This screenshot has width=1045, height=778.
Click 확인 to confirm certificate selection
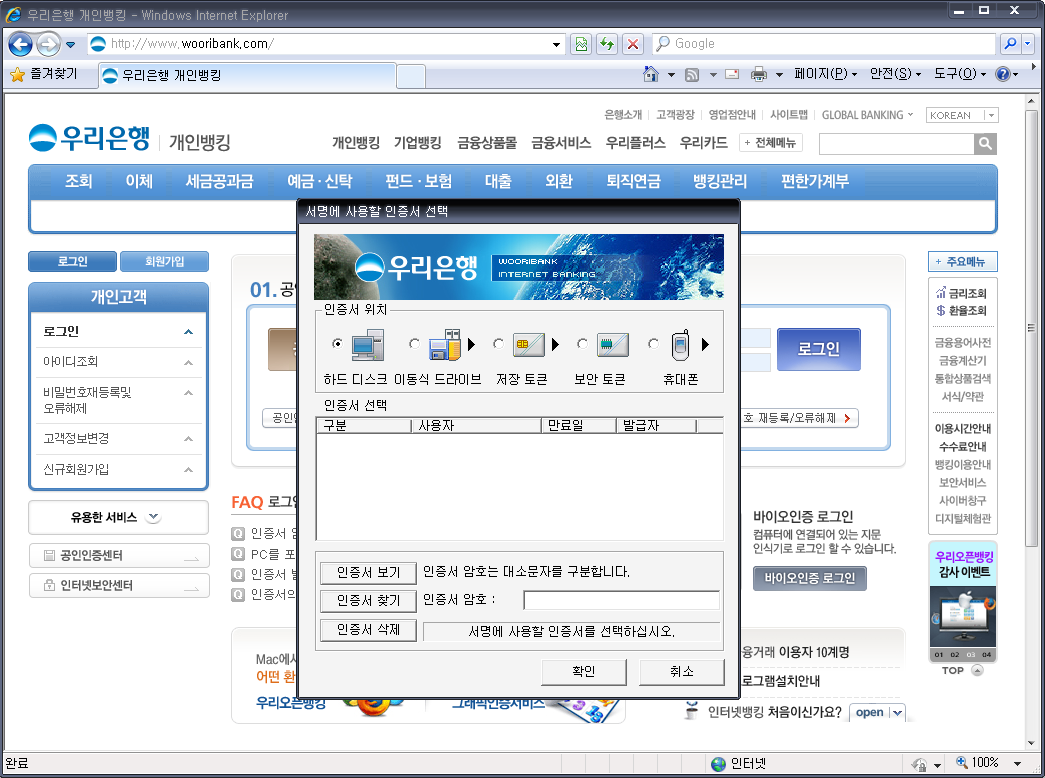tap(583, 671)
